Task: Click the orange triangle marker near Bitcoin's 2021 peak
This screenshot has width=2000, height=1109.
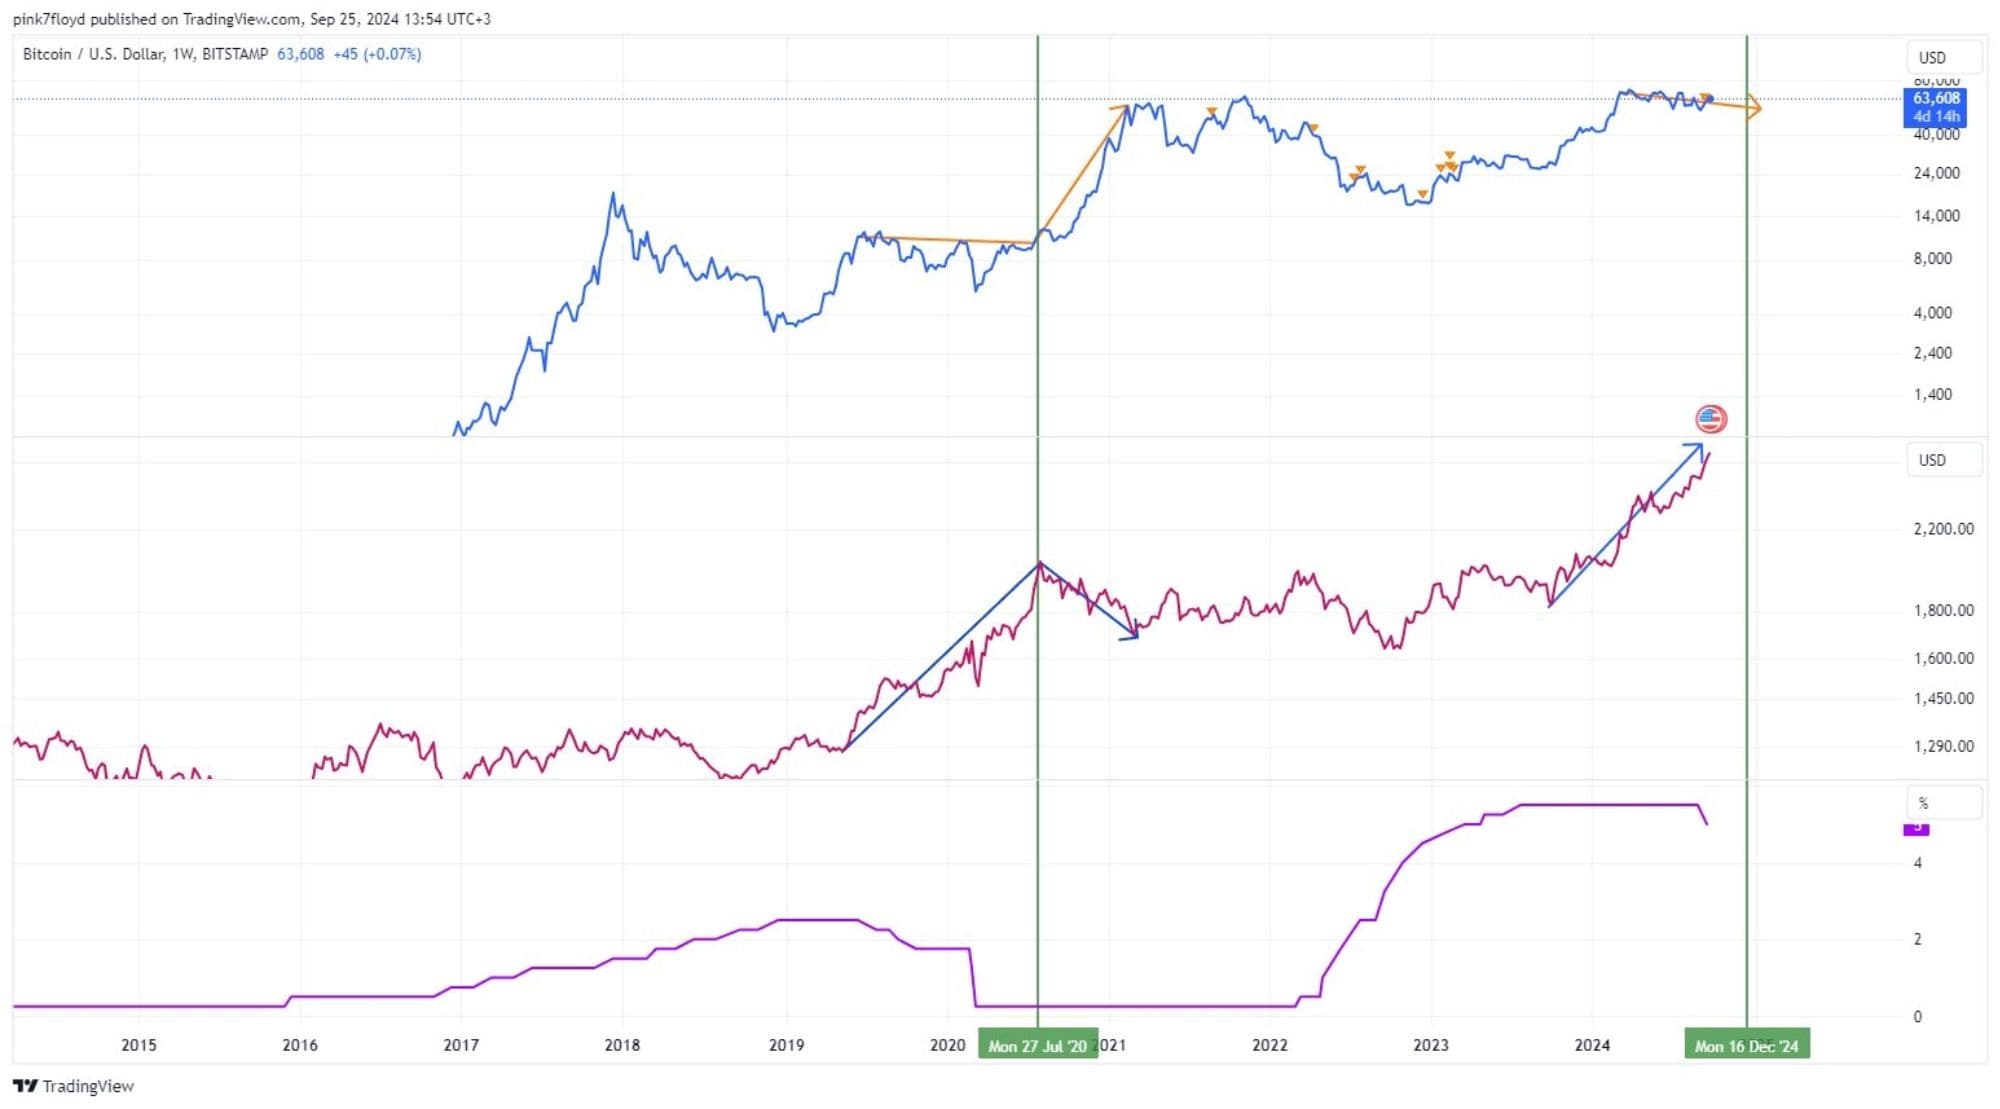Action: (1211, 111)
